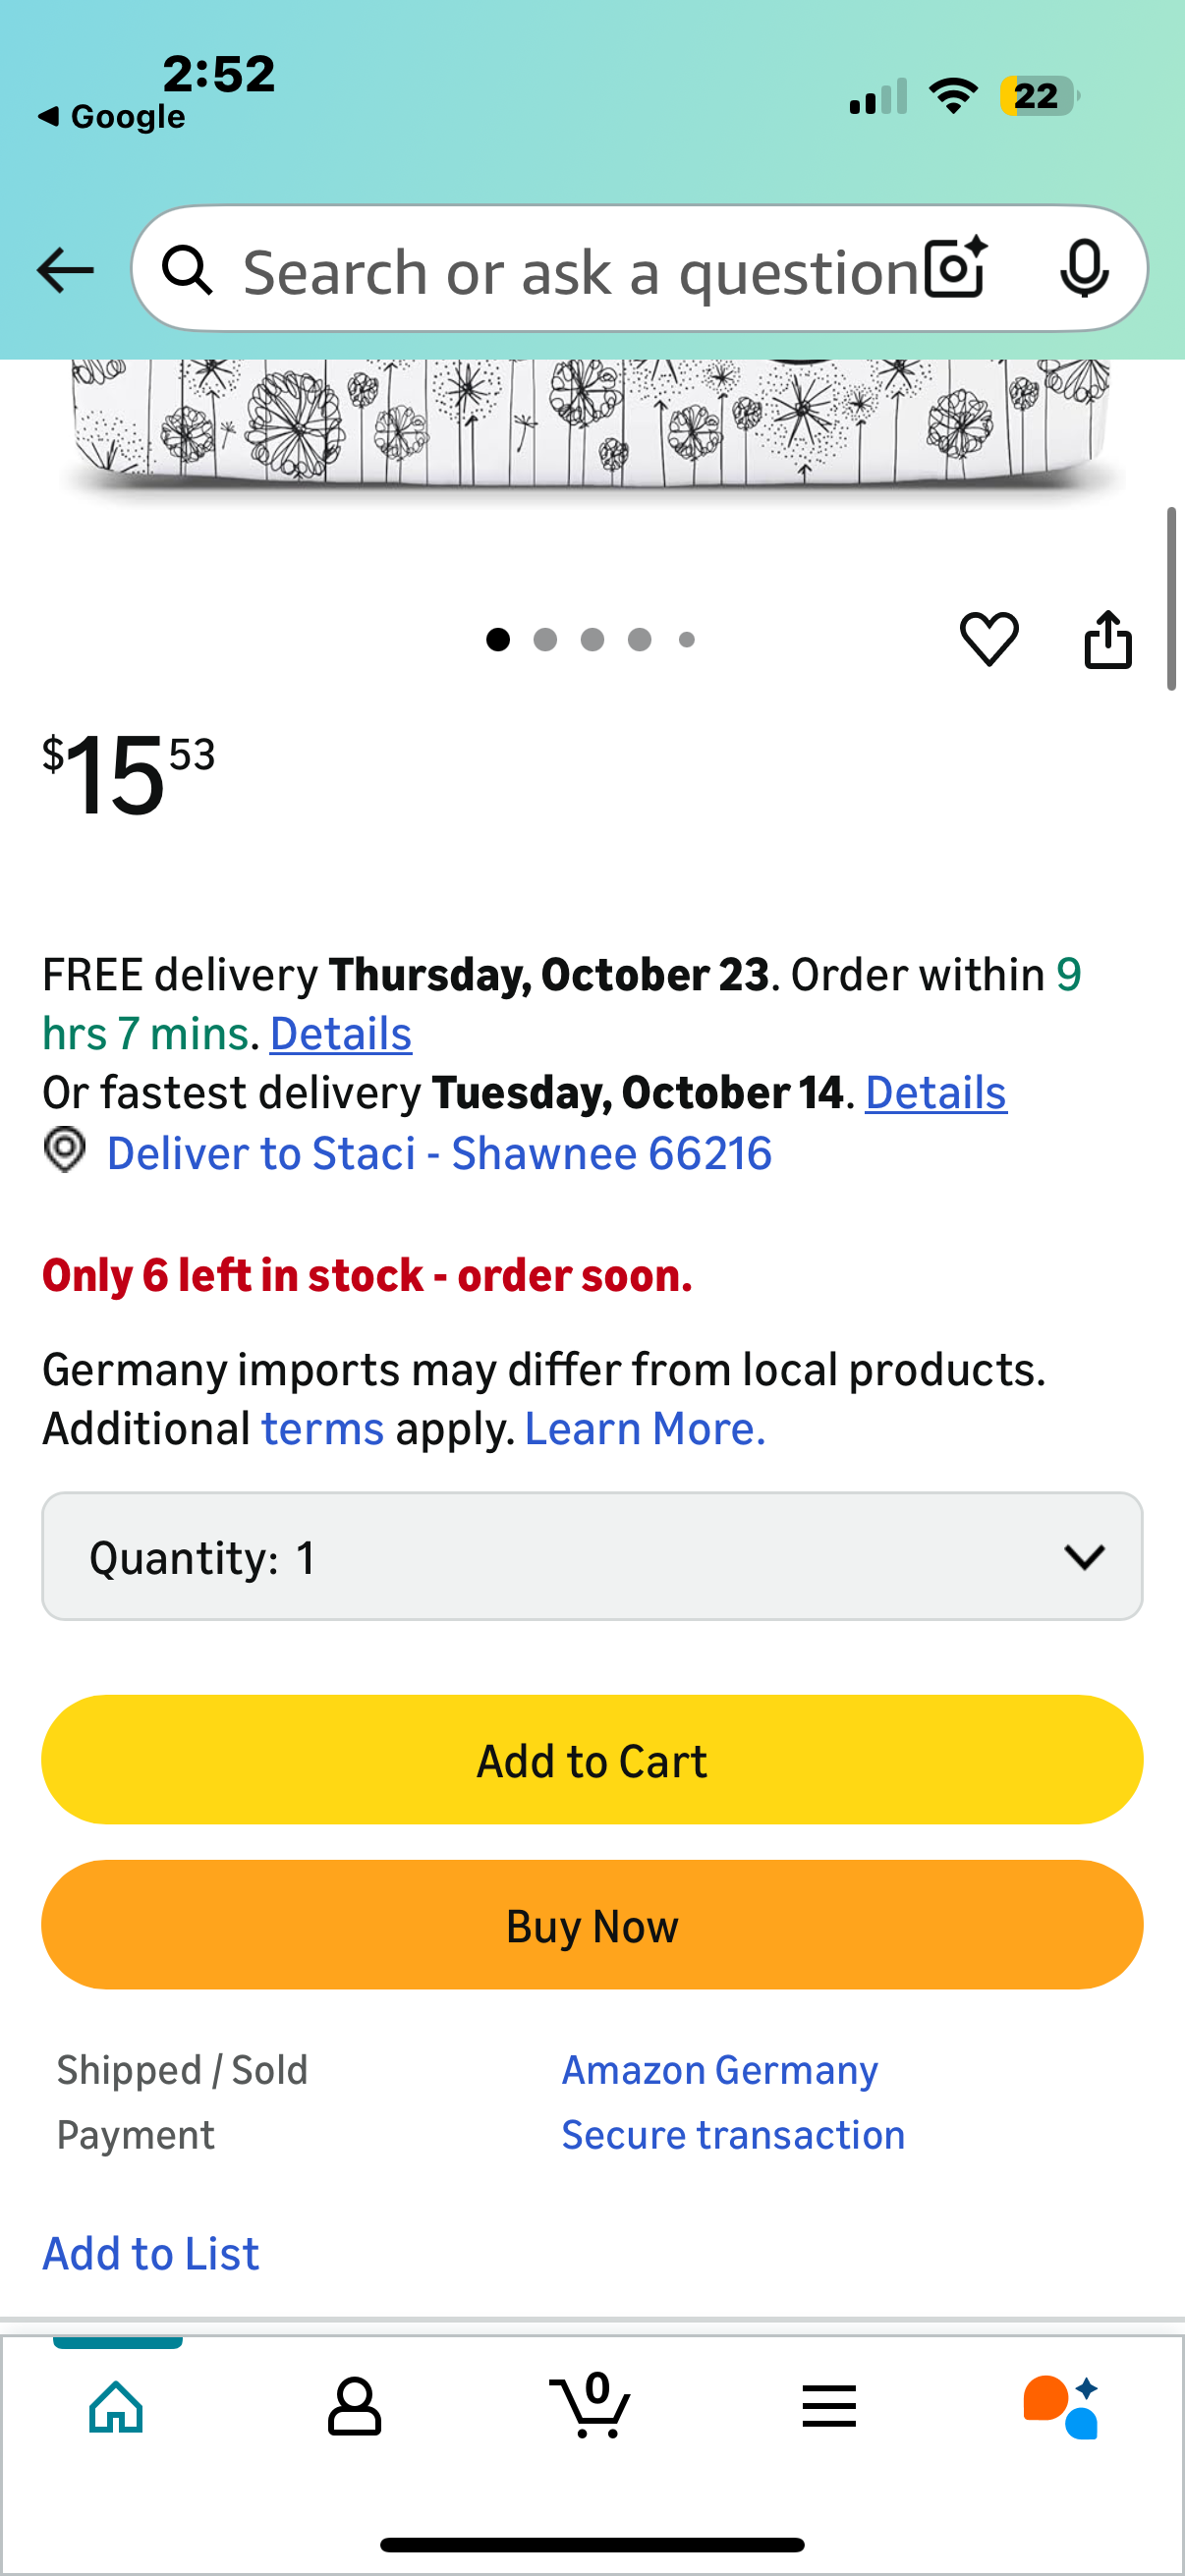The height and width of the screenshot is (2576, 1185).
Task: Tap the back arrow beside search bar
Action: 65,270
